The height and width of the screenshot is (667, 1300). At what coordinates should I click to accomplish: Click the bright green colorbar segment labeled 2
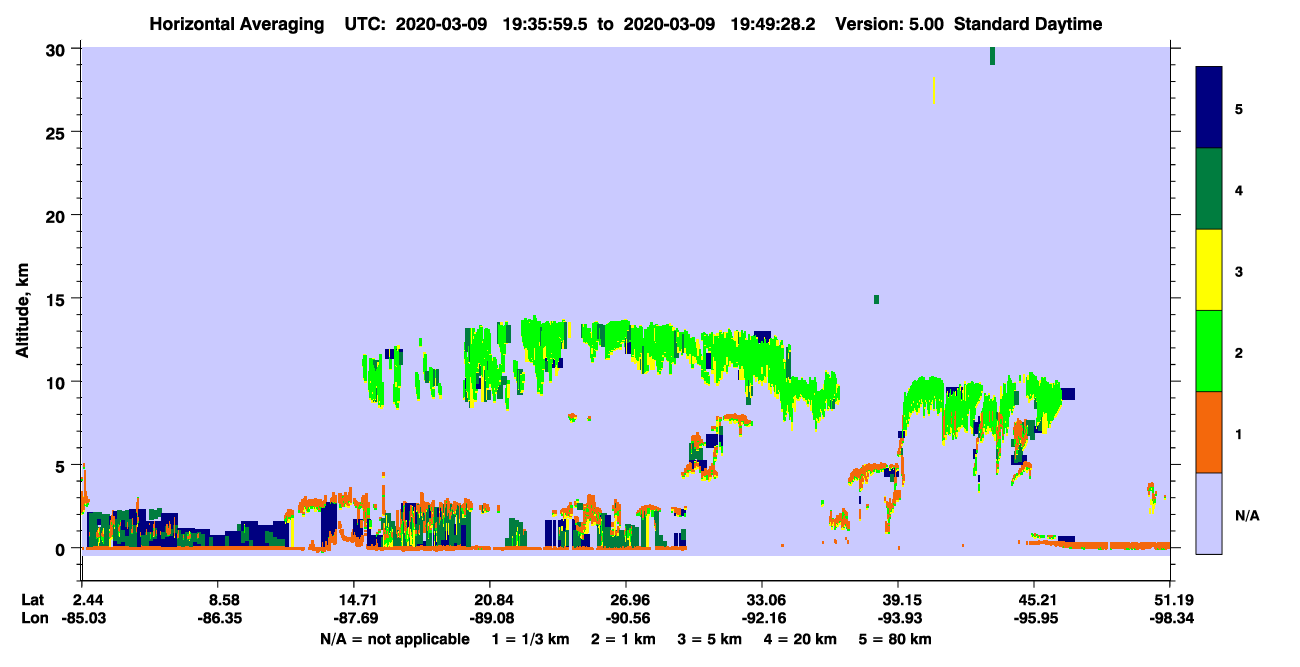click(1209, 351)
